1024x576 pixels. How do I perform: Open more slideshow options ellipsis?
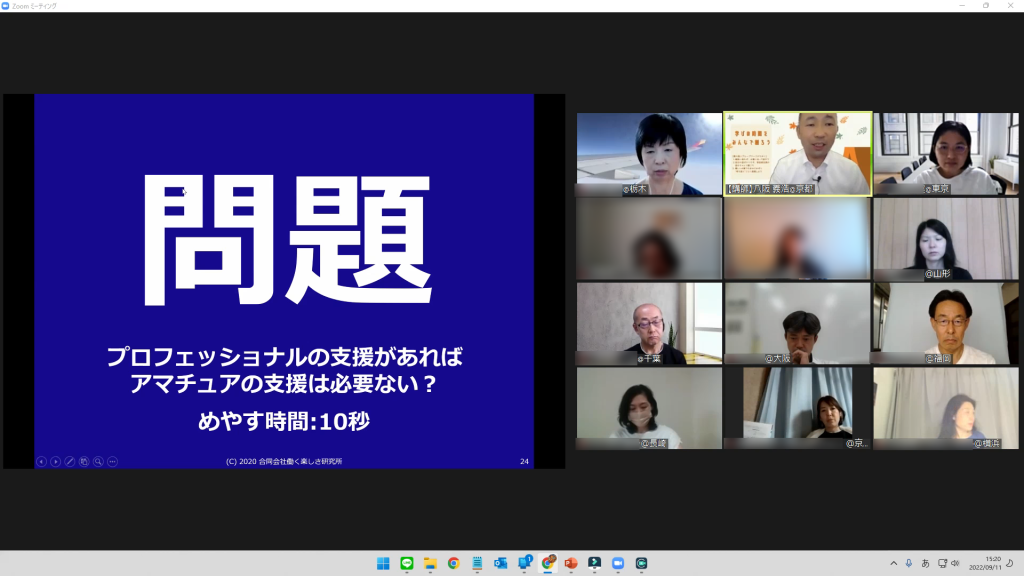click(112, 461)
